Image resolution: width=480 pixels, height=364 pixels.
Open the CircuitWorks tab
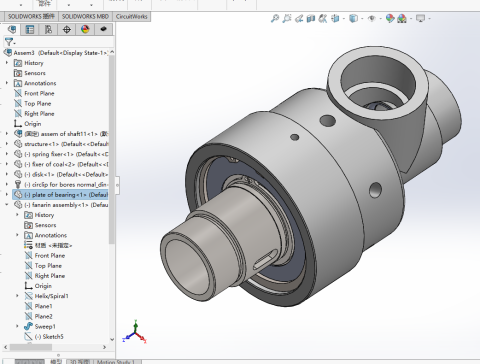132,16
